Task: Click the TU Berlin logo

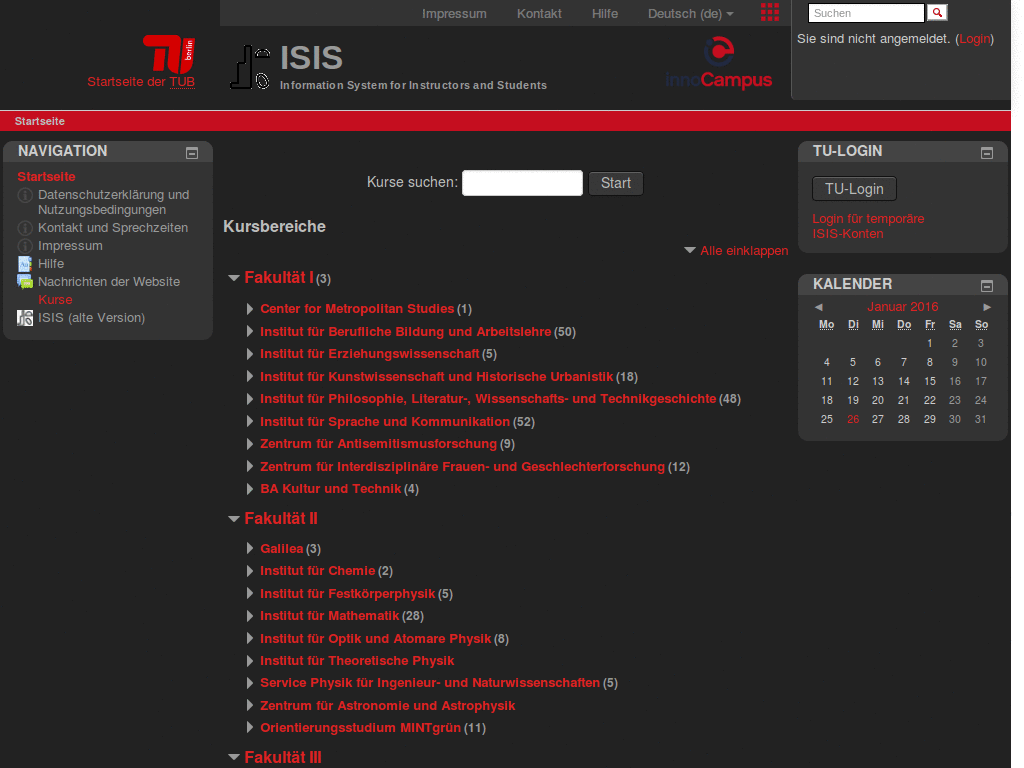Action: coord(169,54)
